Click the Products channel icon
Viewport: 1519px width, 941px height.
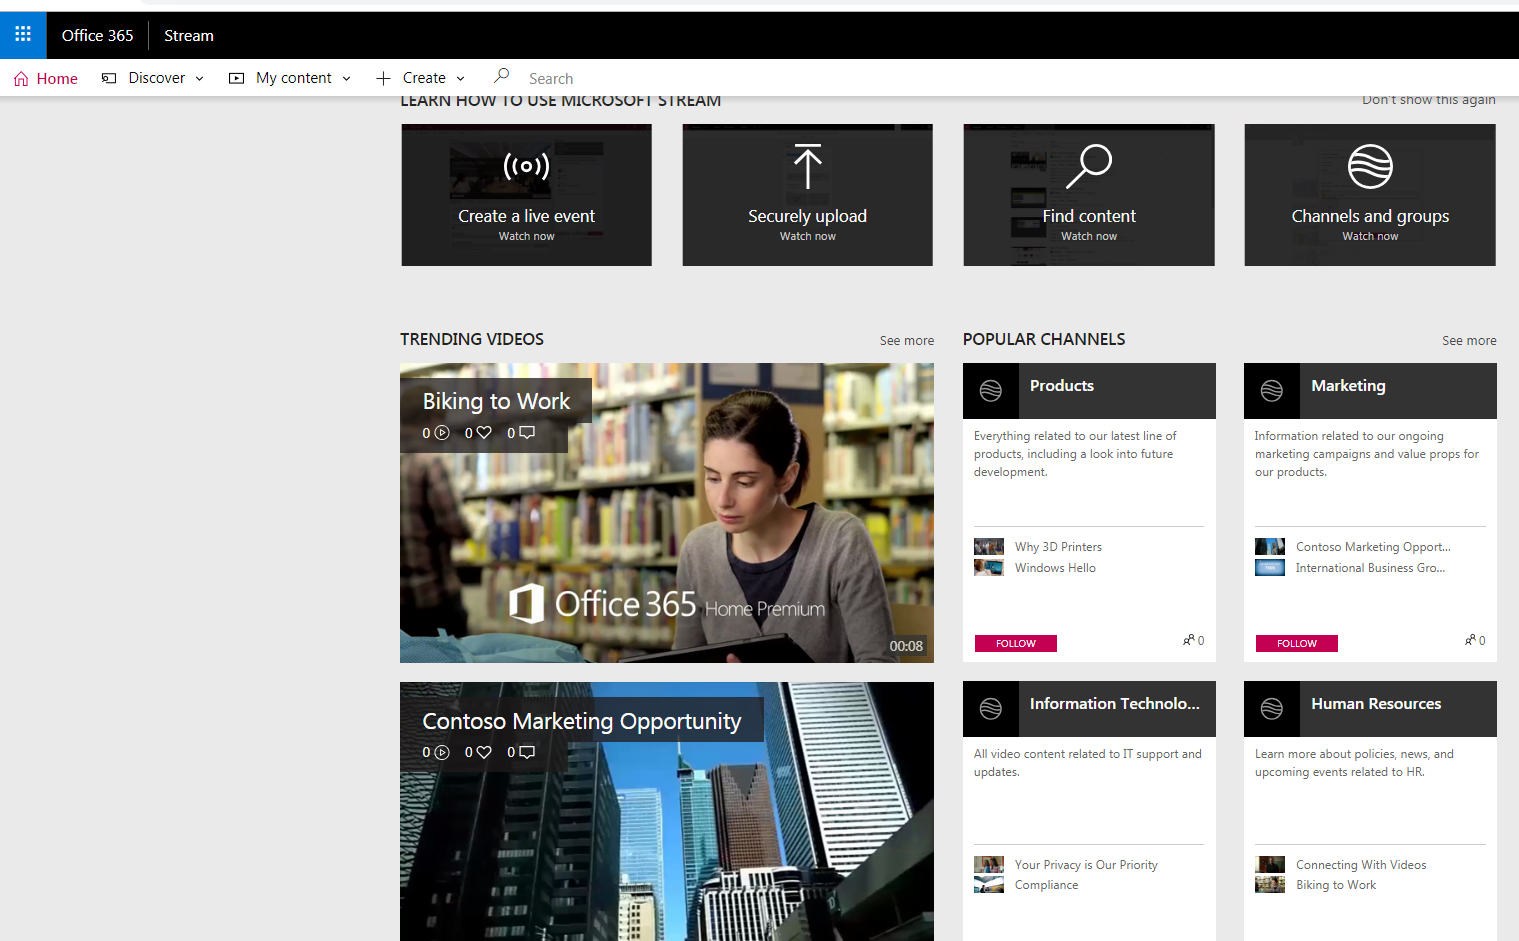coord(990,391)
